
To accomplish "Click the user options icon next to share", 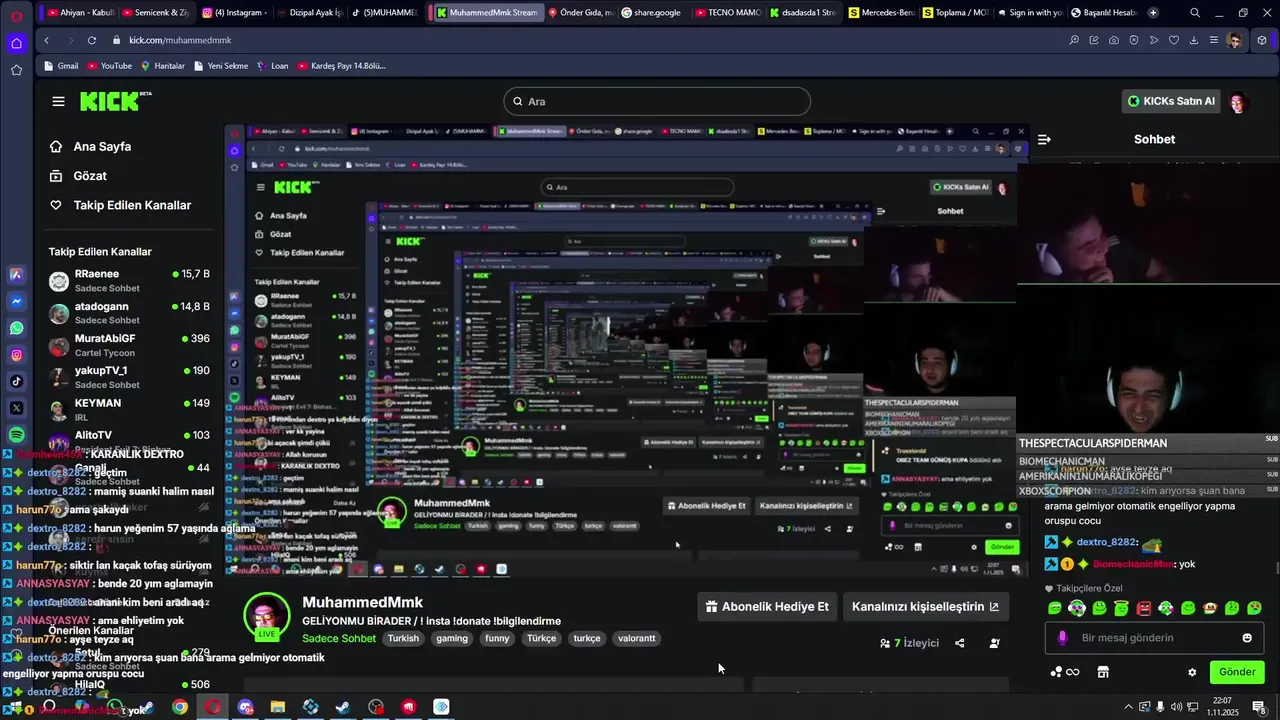I will click(994, 643).
